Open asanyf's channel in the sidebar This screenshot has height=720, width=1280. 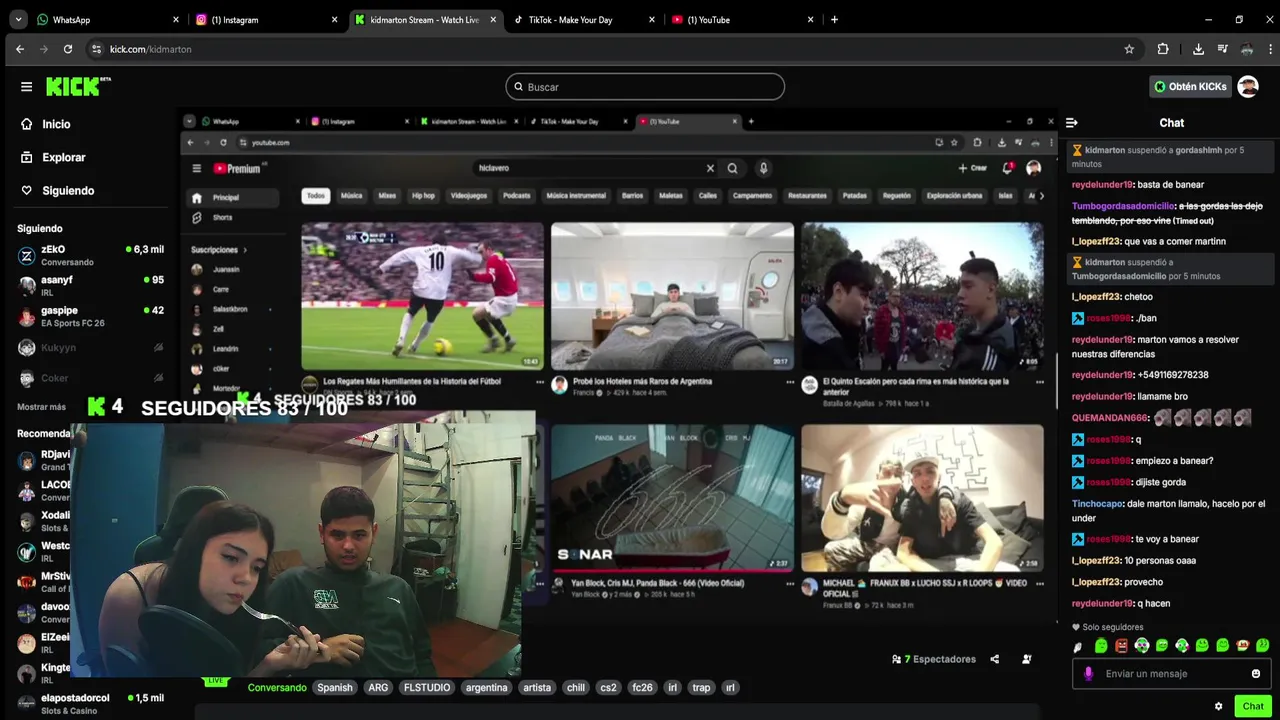[x=90, y=286]
